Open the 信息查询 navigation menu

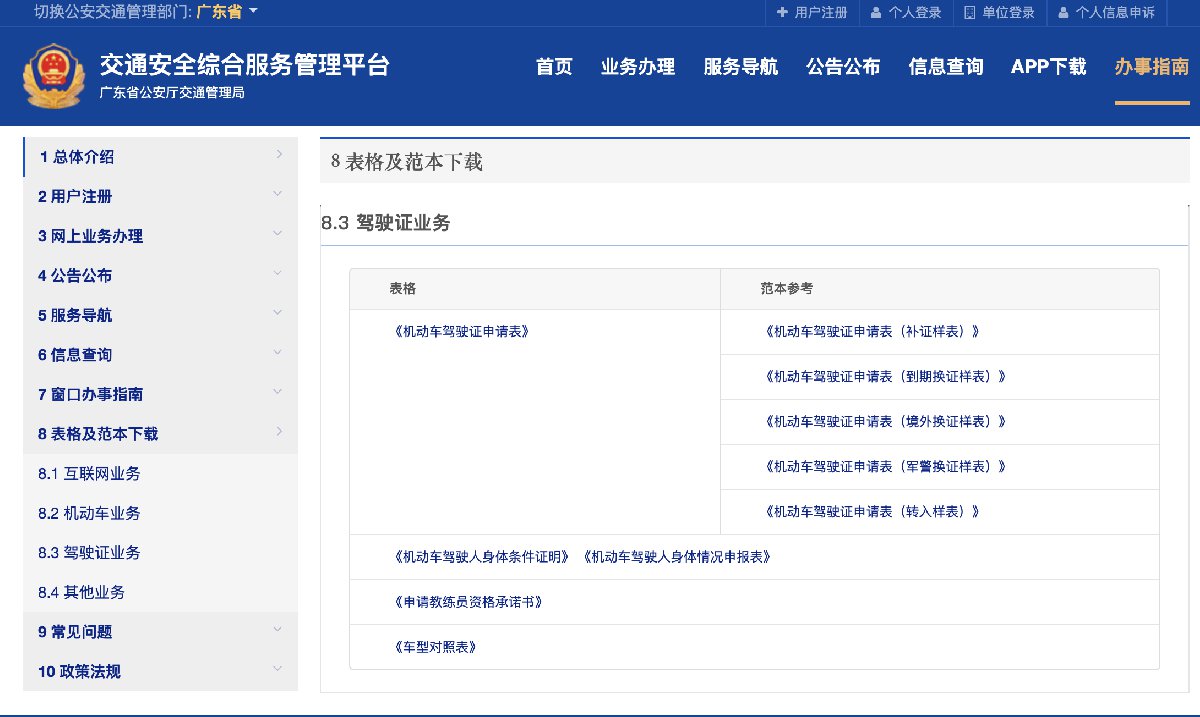(x=946, y=67)
